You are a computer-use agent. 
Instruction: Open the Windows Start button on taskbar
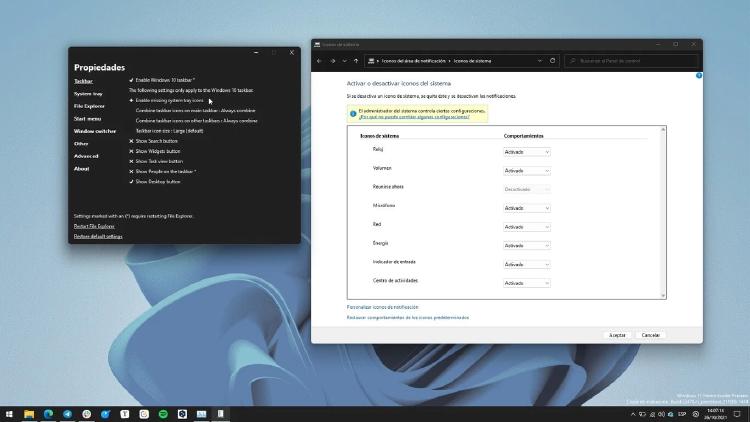point(9,413)
